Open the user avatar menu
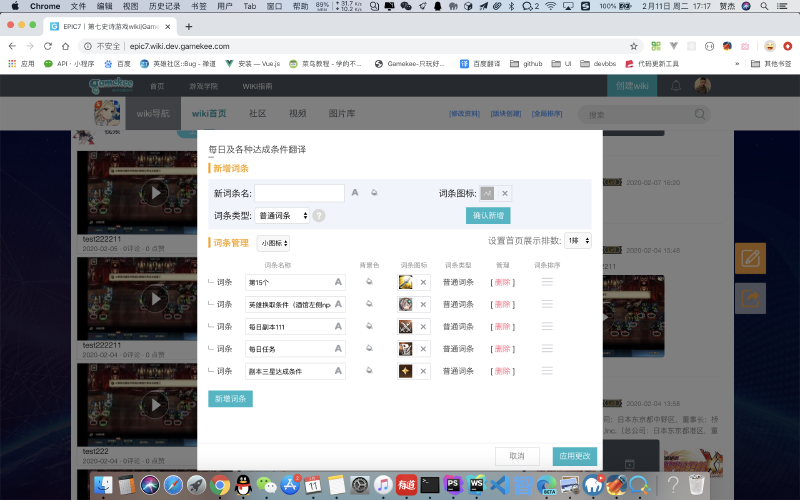This screenshot has width=800, height=500. [x=703, y=86]
